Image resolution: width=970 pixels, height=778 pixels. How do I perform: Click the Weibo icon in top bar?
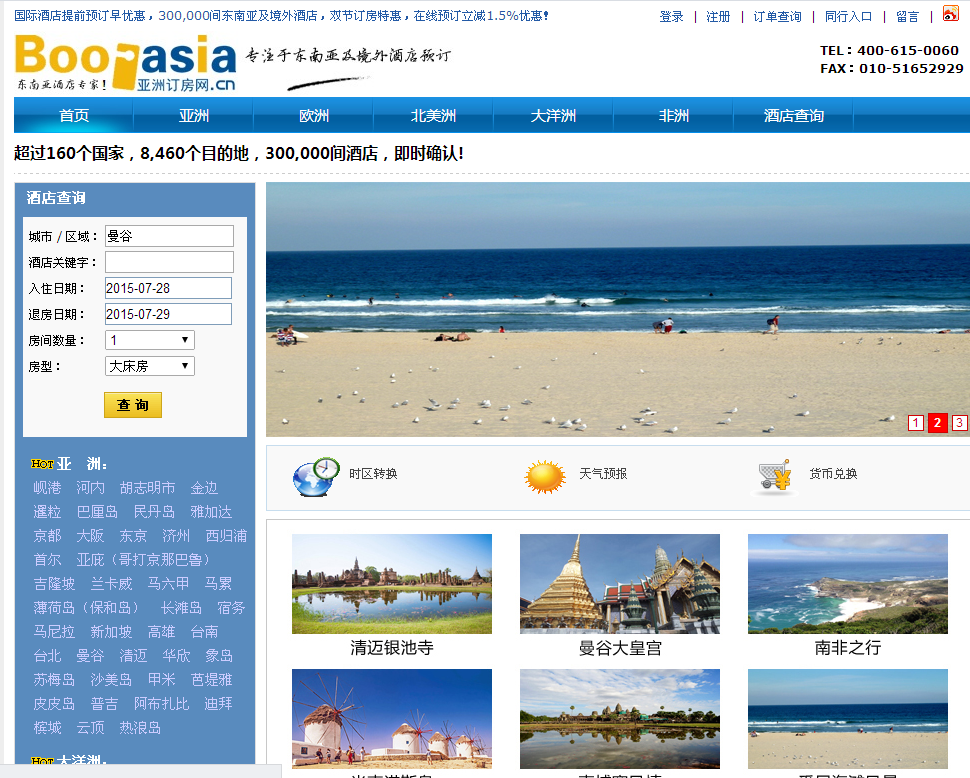coord(950,14)
